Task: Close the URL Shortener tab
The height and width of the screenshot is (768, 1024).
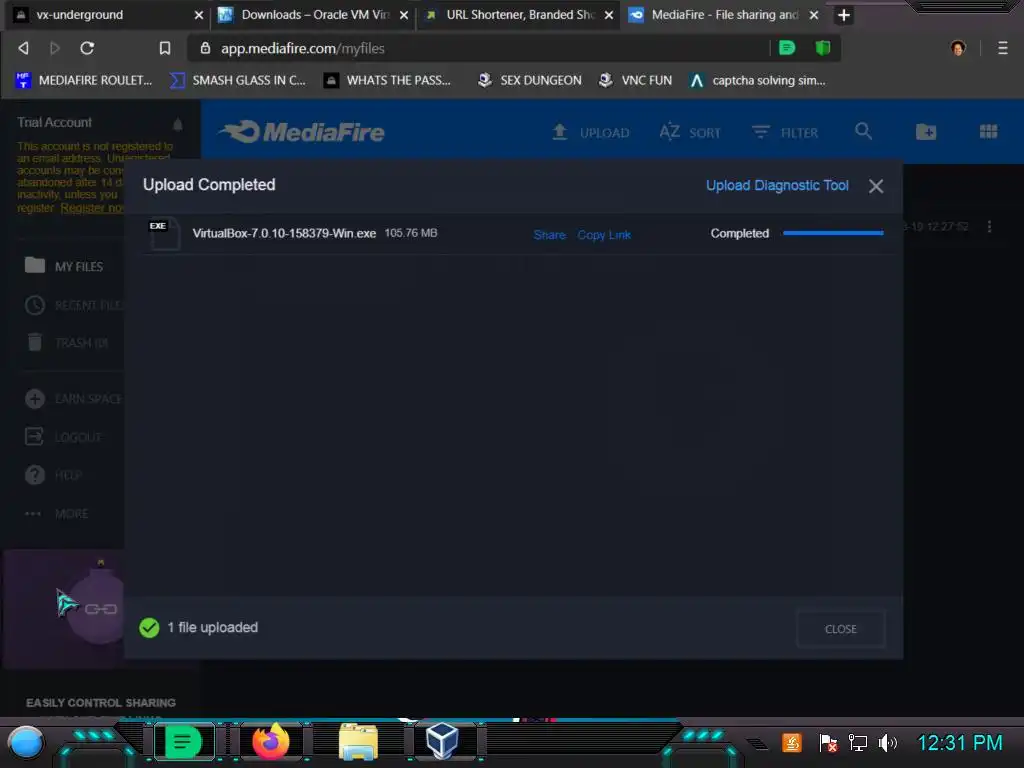Action: pyautogui.click(x=609, y=15)
